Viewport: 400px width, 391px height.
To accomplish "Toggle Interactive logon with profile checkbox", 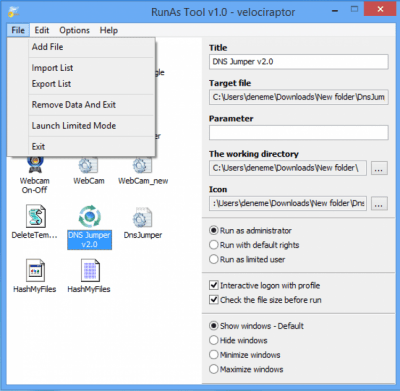I will pyautogui.click(x=265, y=285).
